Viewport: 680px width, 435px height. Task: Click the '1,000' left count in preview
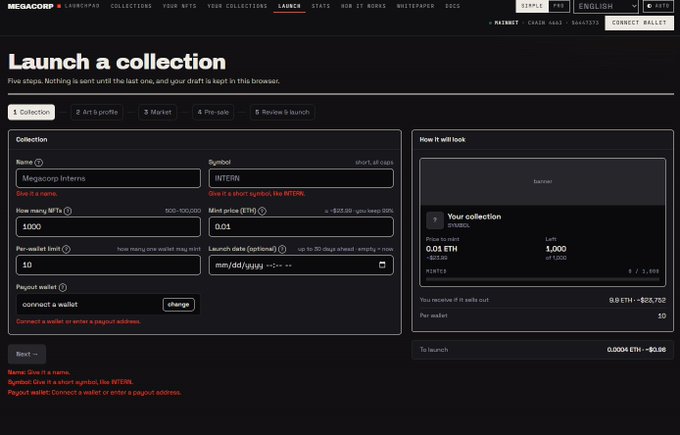click(556, 249)
